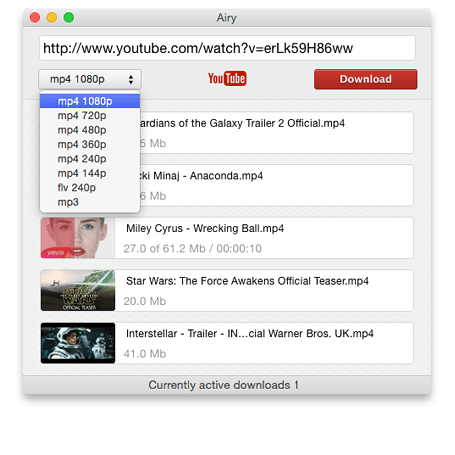This screenshot has width=455, height=455.
Task: Select mp4 144p format option
Action: tap(90, 173)
